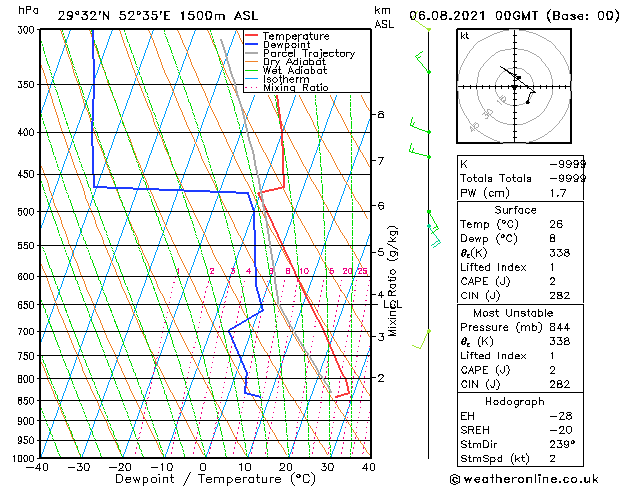Image resolution: width=629 pixels, height=486 pixels.
Task: Click the kt unit label in hodograph
Action: pyautogui.click(x=465, y=36)
